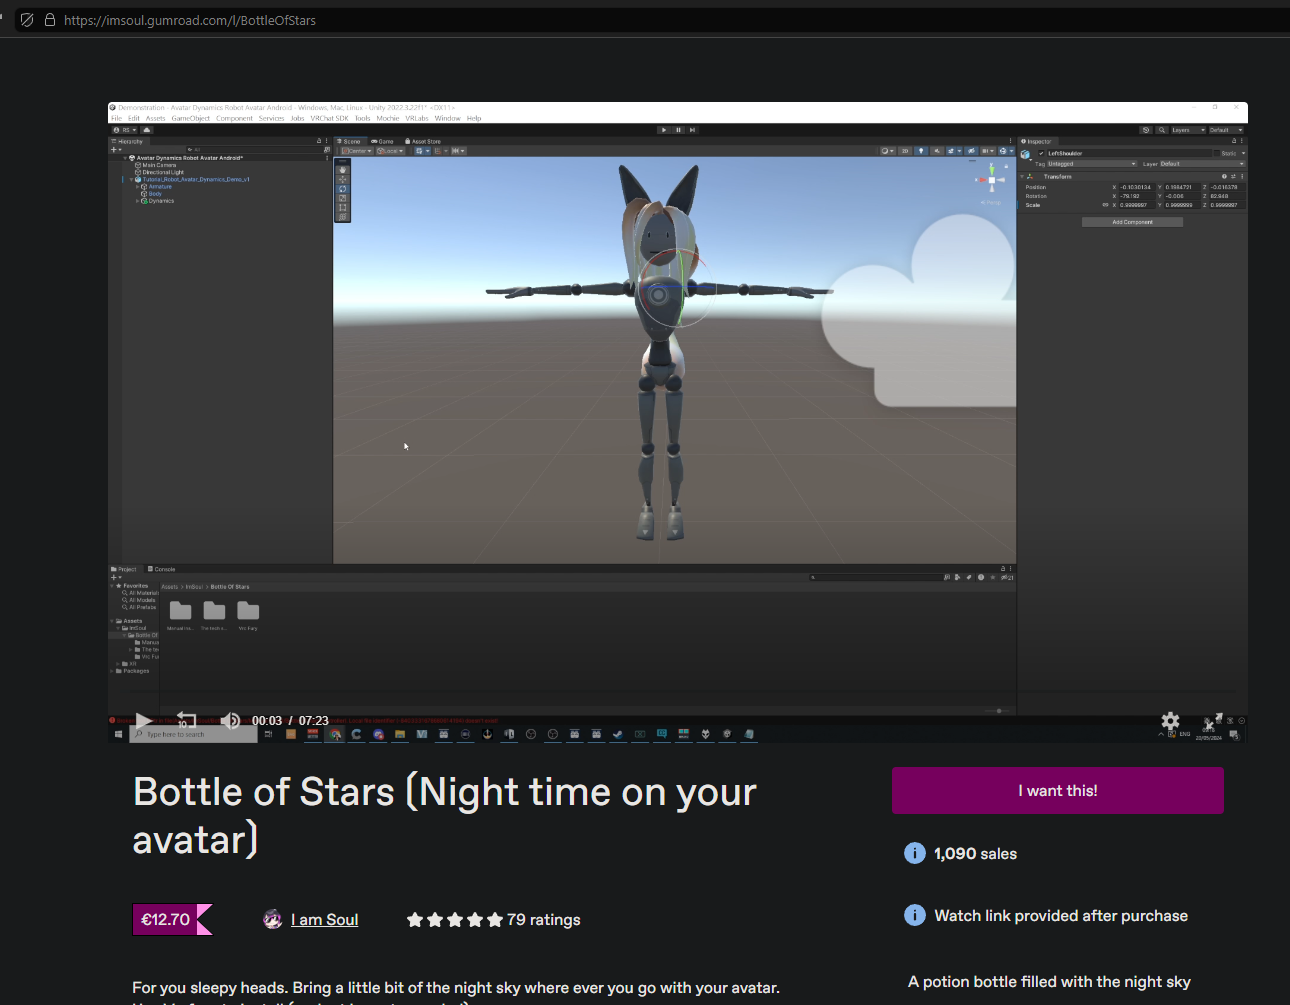
Task: Select the Move tool in scene
Action: (342, 179)
